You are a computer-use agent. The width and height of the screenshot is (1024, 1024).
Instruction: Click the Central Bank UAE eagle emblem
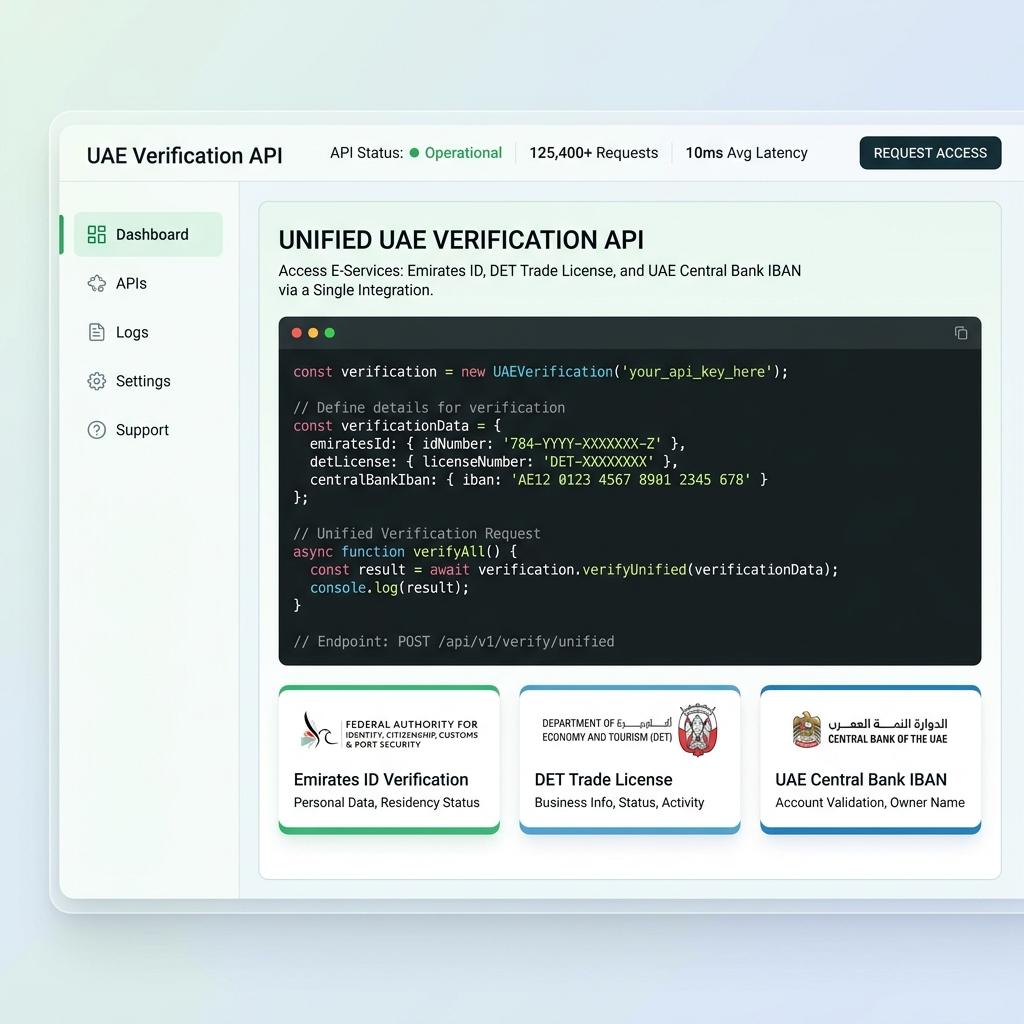807,729
